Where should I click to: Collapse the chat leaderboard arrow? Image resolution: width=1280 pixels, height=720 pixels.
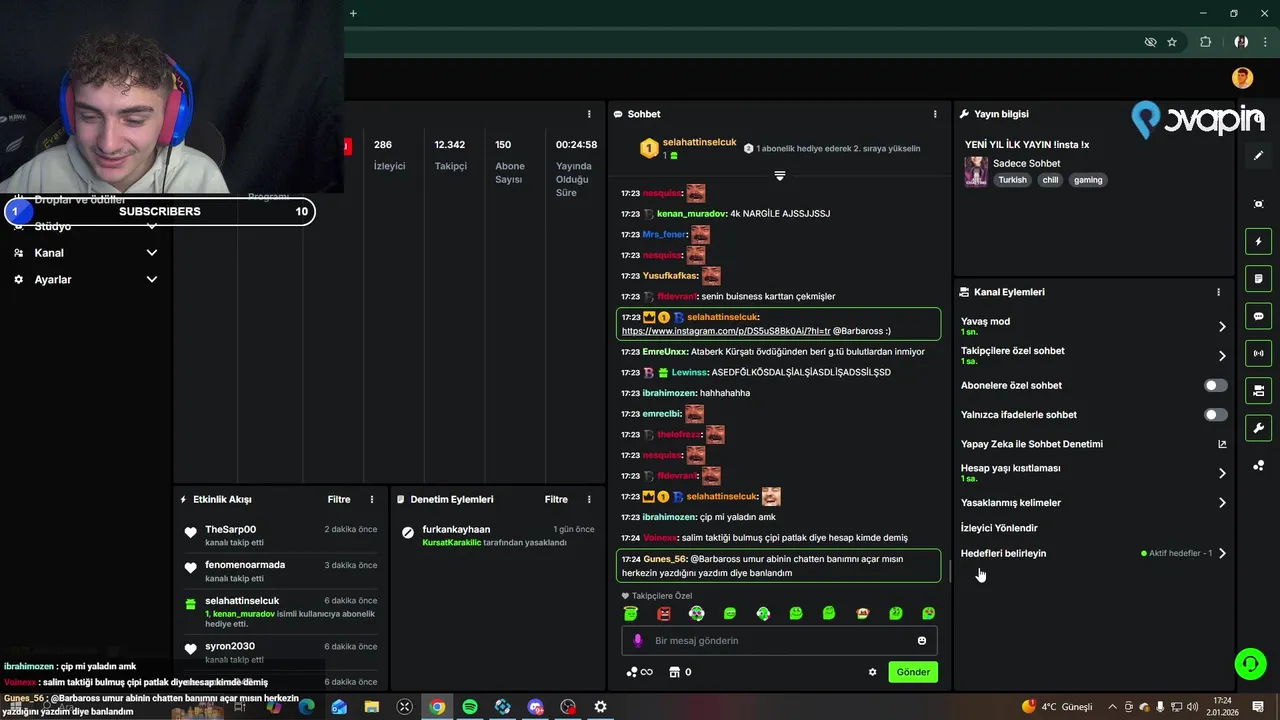point(780,175)
